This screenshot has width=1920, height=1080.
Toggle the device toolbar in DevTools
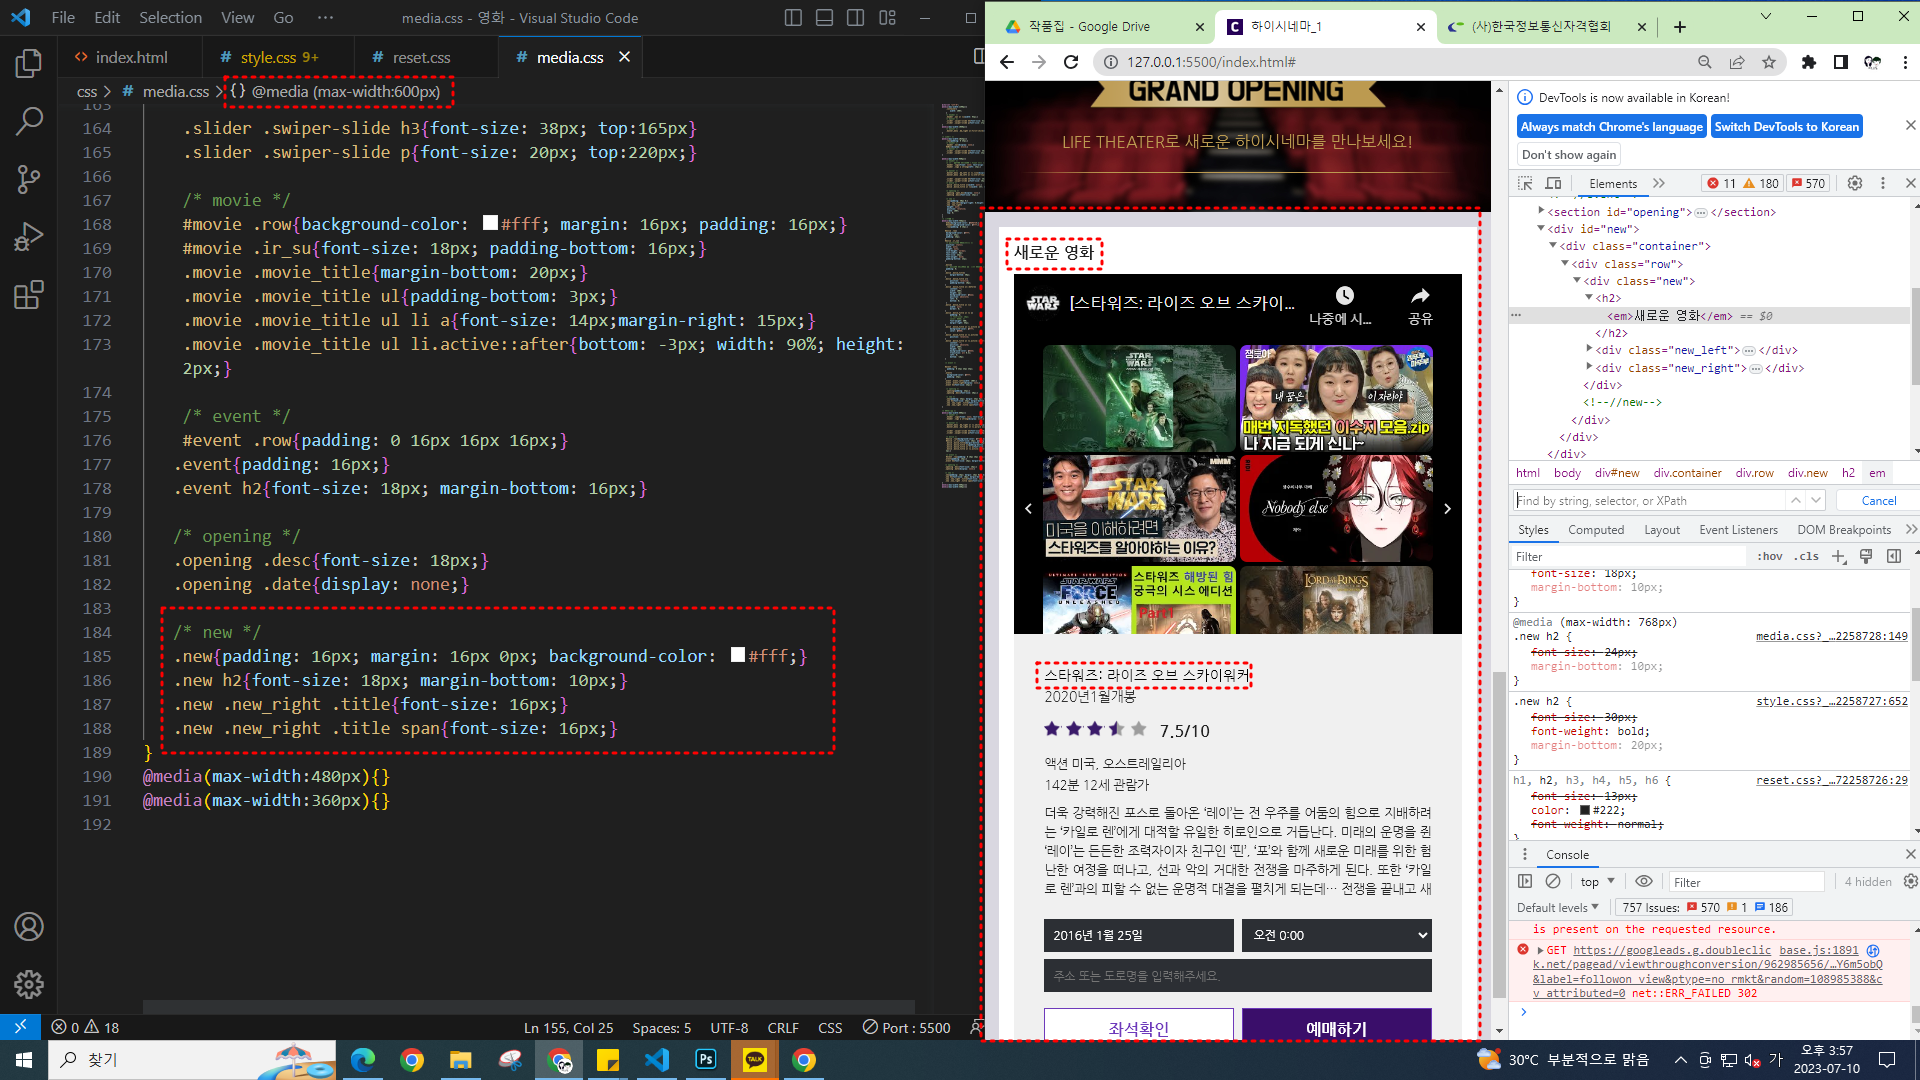click(x=1553, y=183)
